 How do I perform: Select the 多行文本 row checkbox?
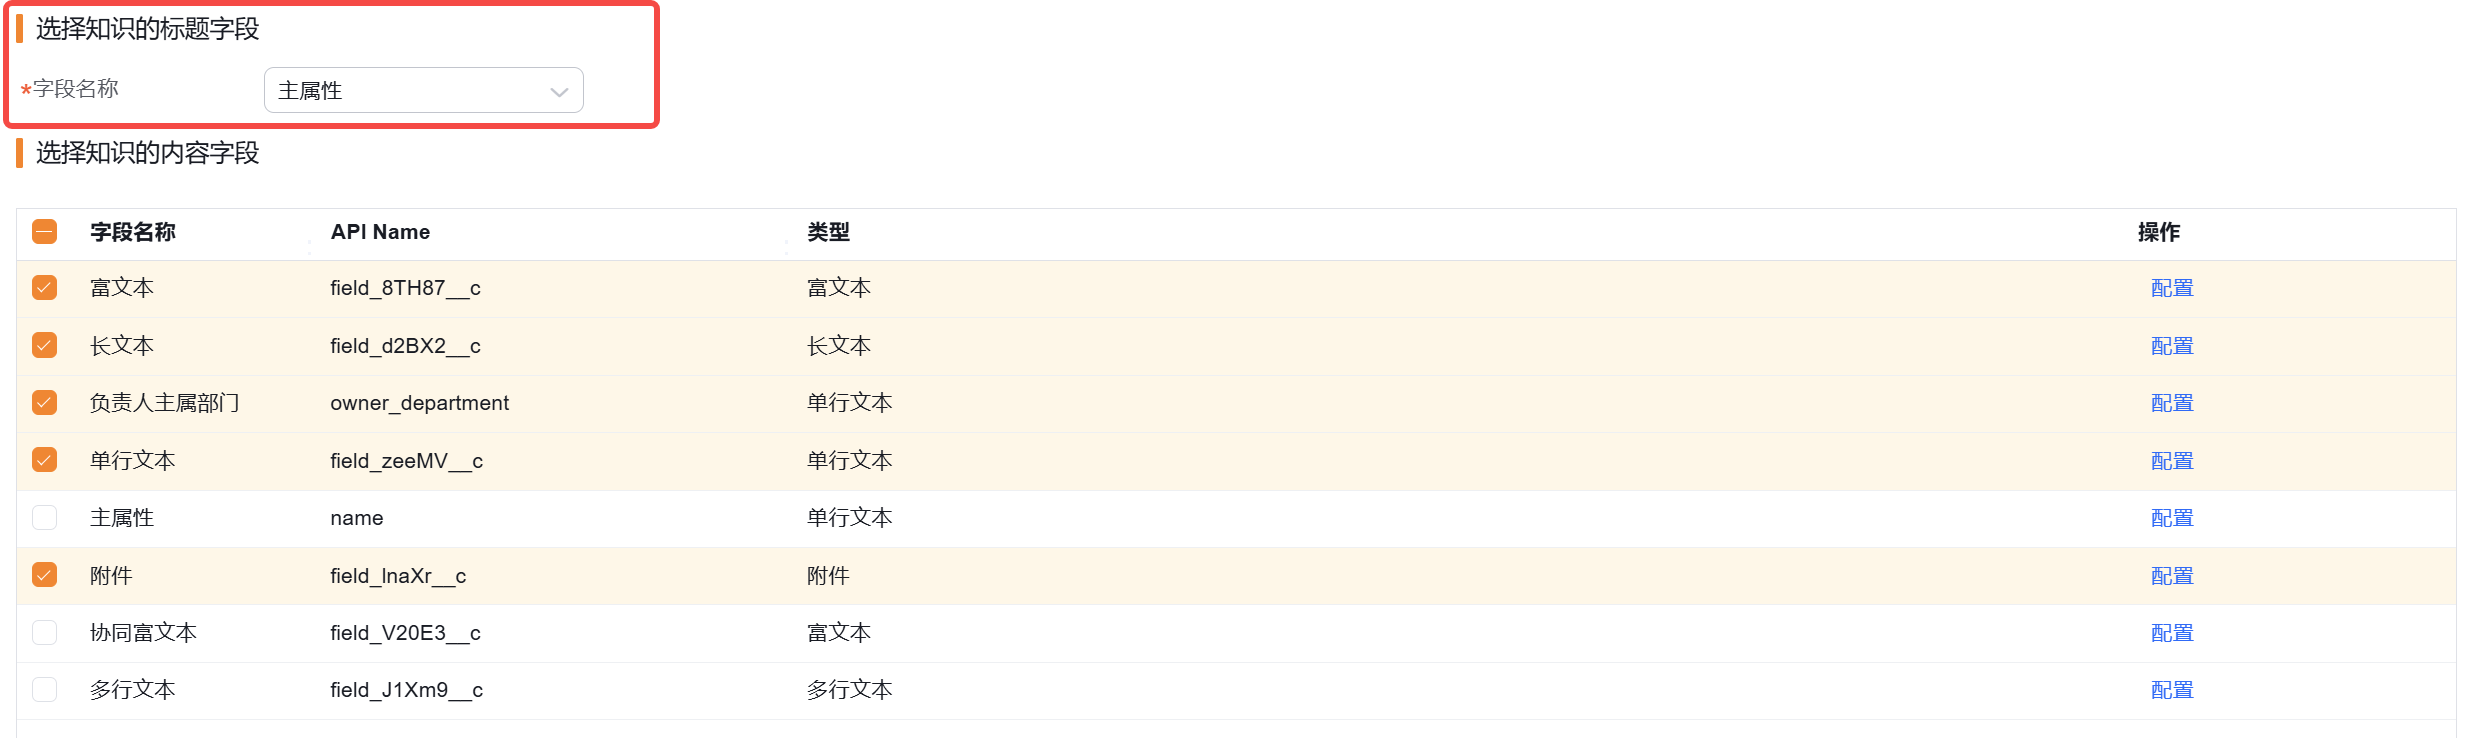45,689
